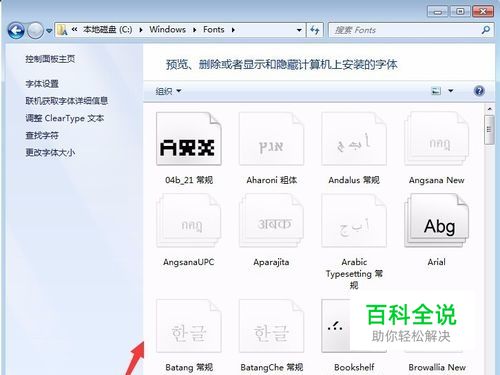Viewport: 500px width, 375px height.
Task: Click the Aparajita label
Action: [x=271, y=262]
